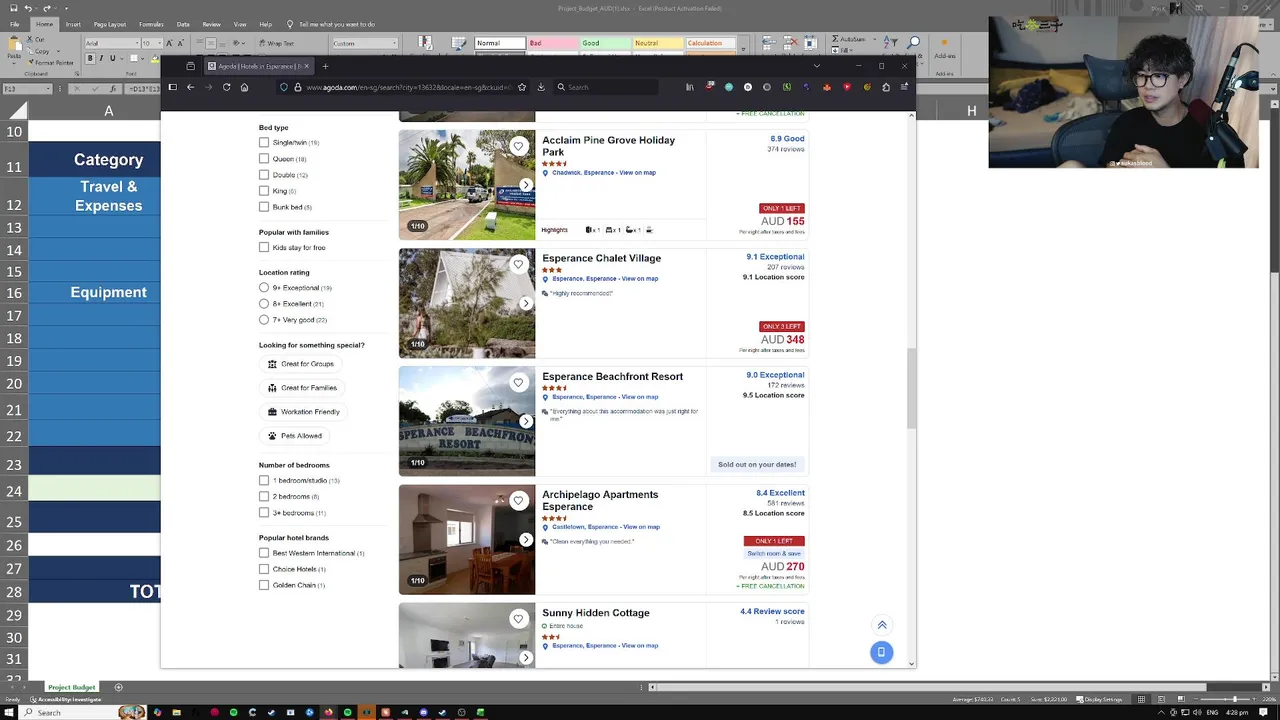Open Find & Select in Excel ribbon
Image resolution: width=1280 pixels, height=720 pixels.
(914, 44)
